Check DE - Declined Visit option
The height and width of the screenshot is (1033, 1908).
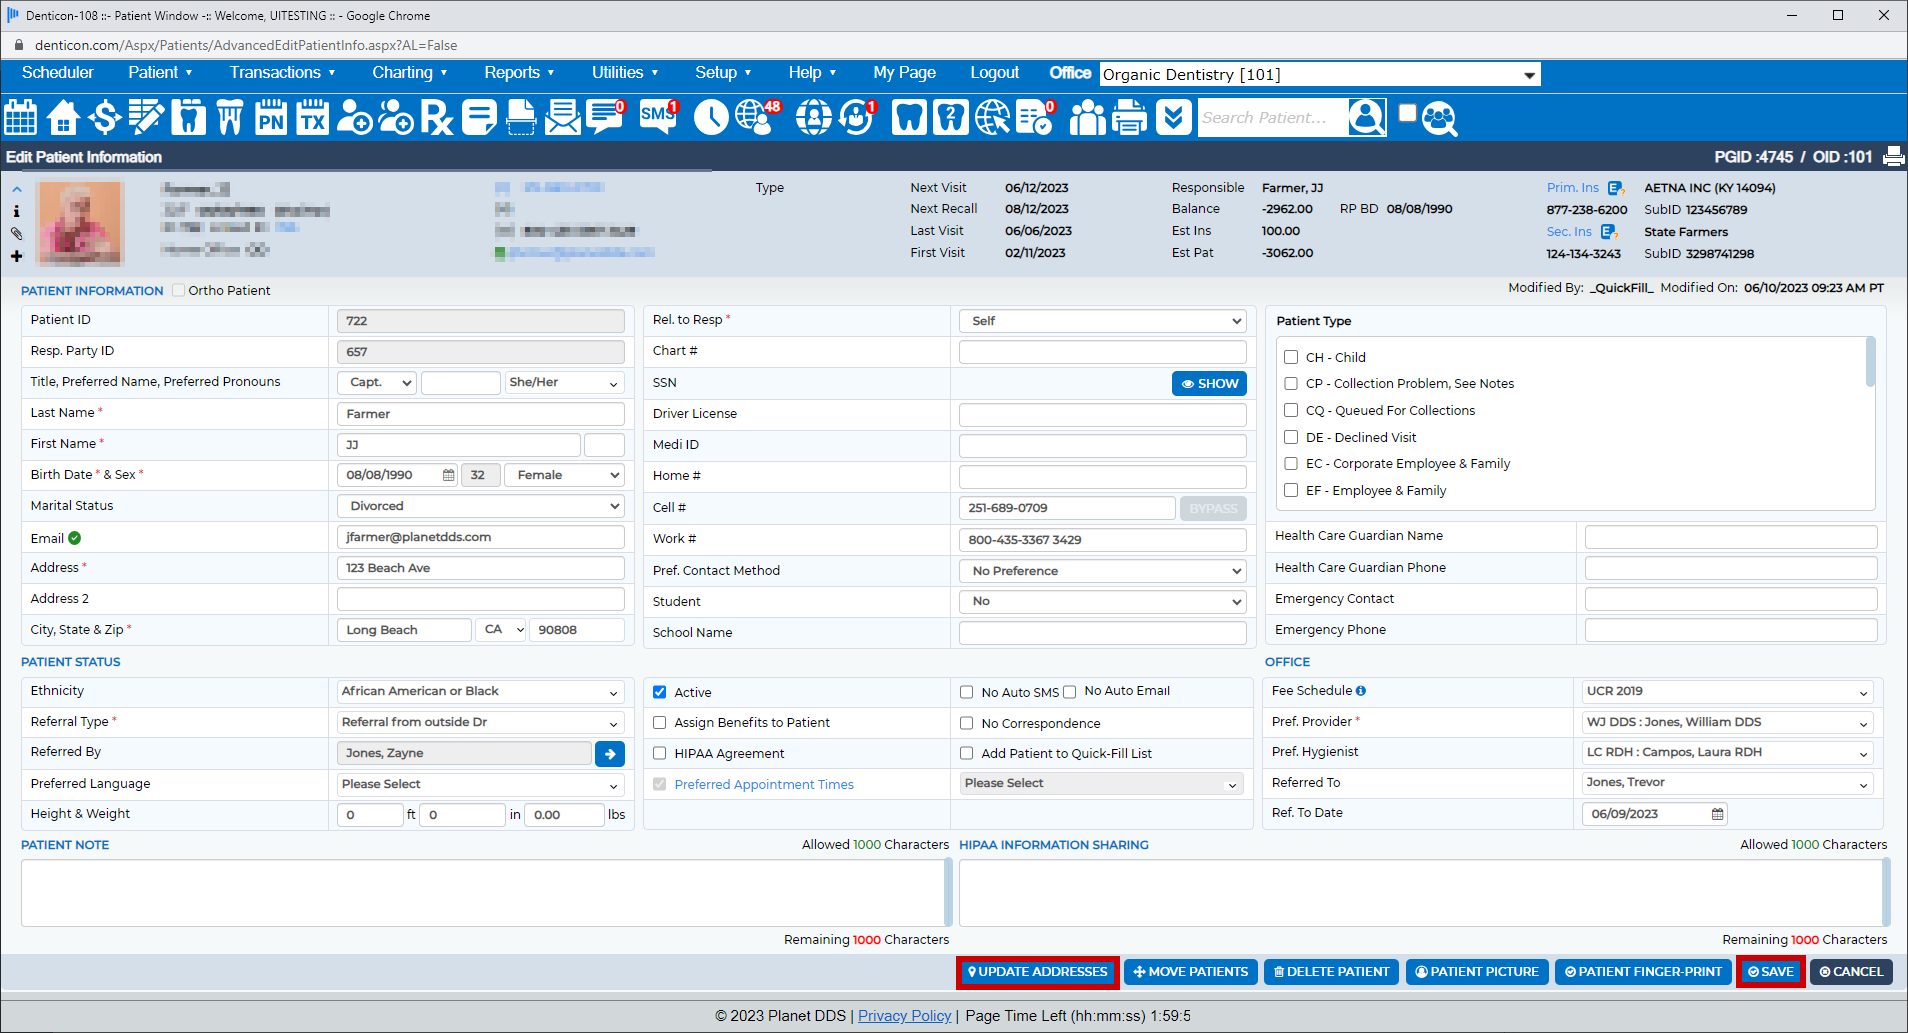(x=1291, y=438)
